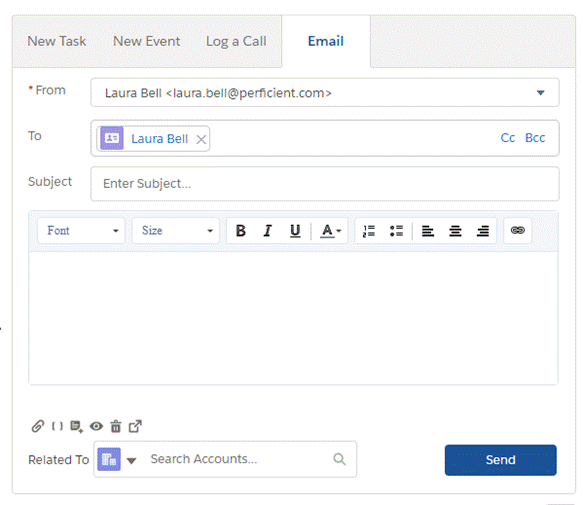Viewport: 583px width, 505px height.
Task: Apply underline formatting in the editor toolbar
Action: 295,231
